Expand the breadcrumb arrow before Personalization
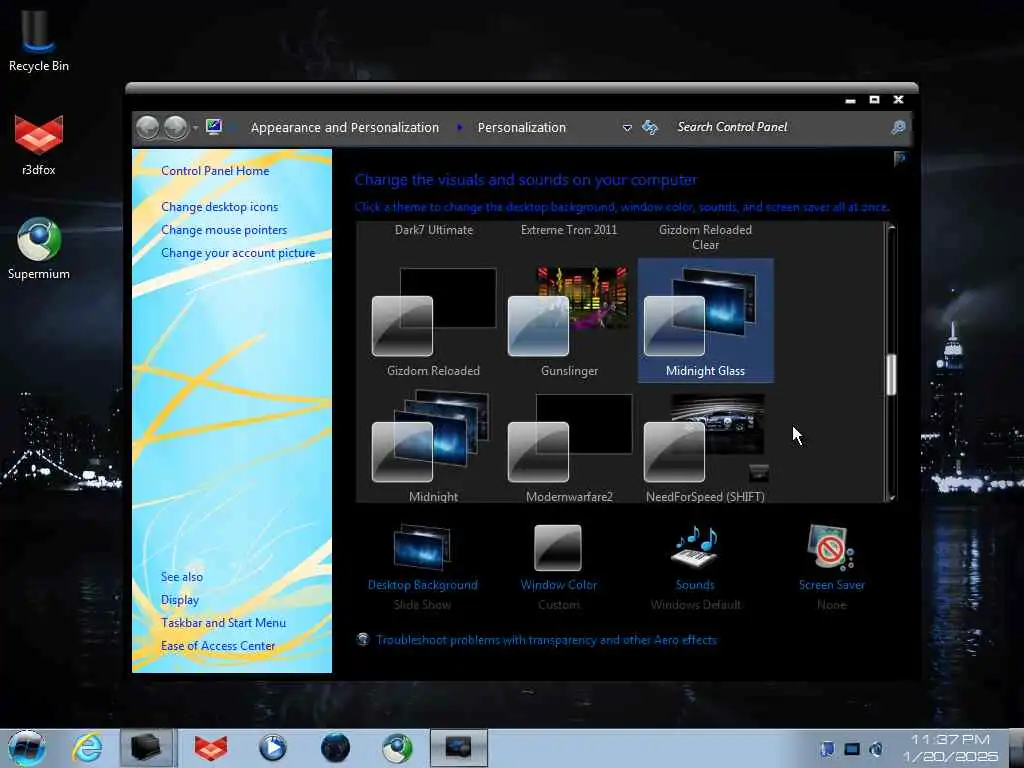This screenshot has width=1024, height=768. (x=459, y=127)
